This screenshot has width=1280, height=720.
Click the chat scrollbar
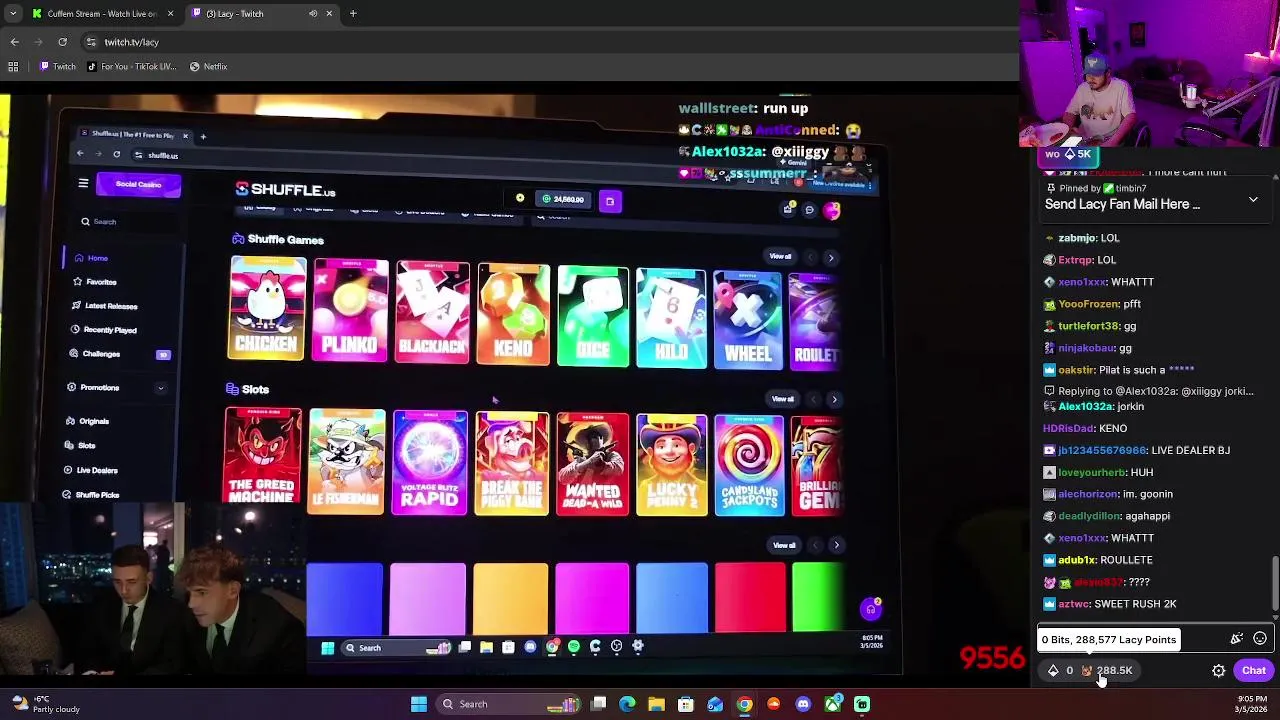click(1274, 582)
